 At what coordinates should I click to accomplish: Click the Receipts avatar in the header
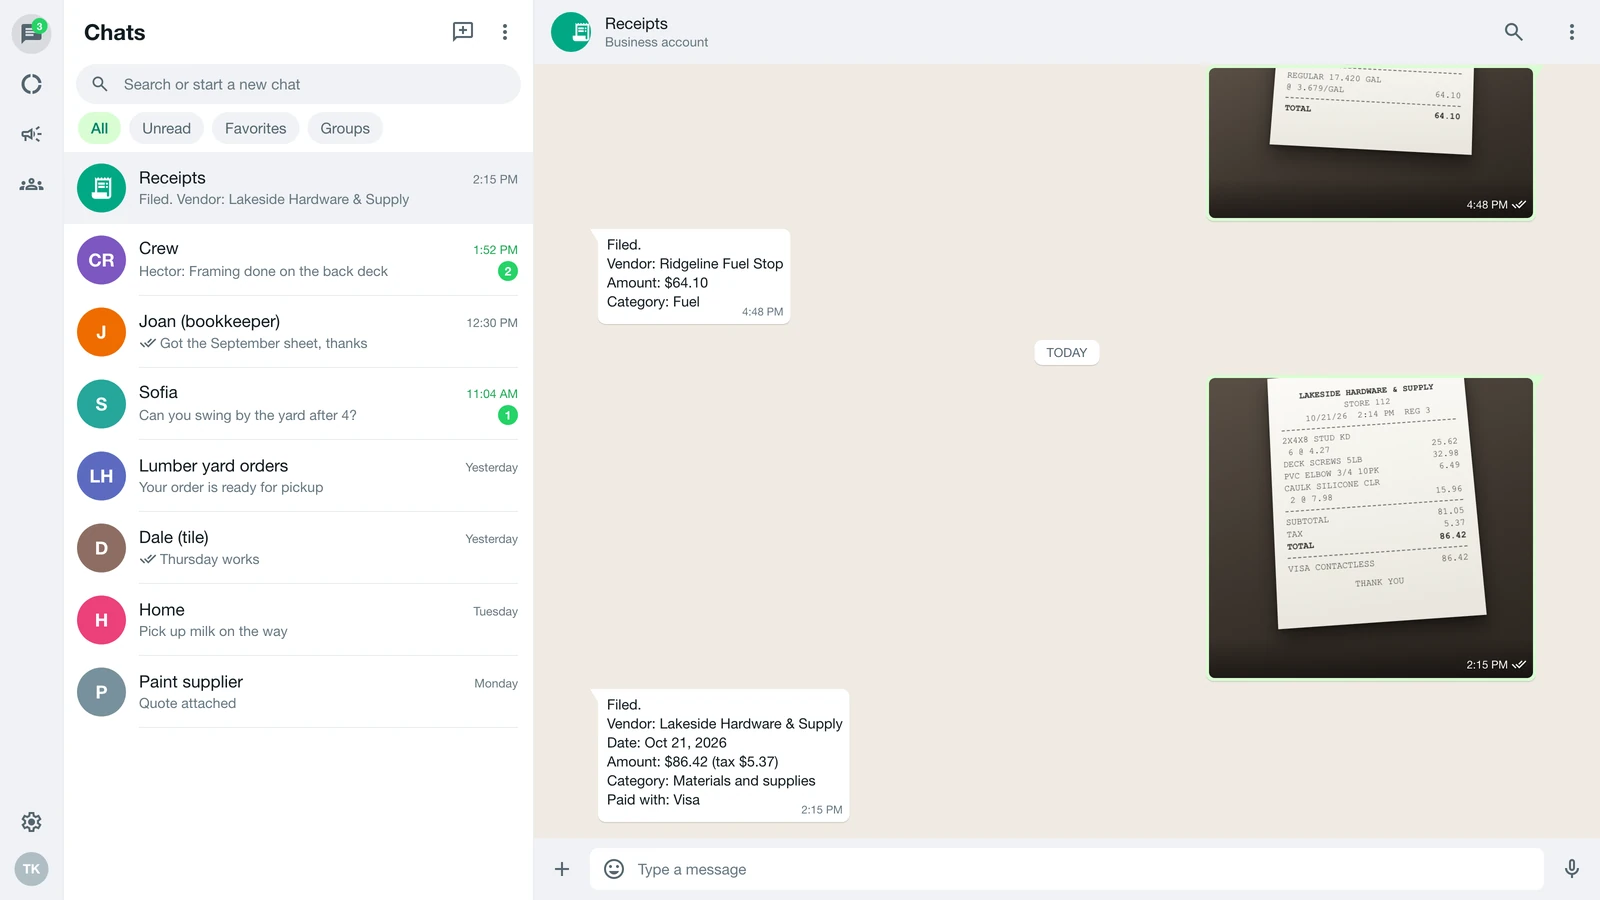pyautogui.click(x=571, y=32)
